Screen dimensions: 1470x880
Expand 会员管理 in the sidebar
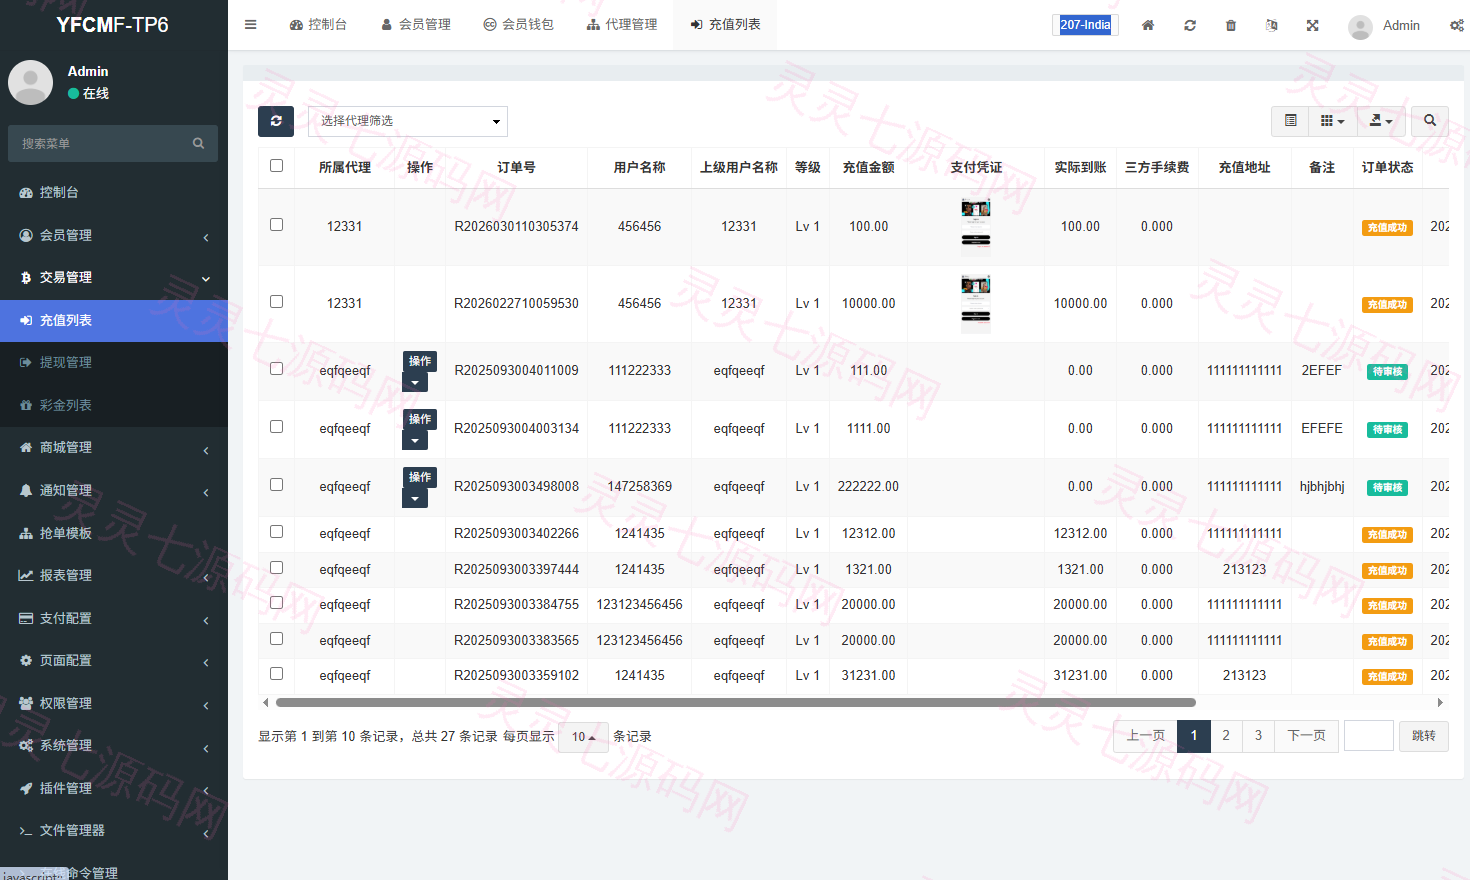(114, 235)
